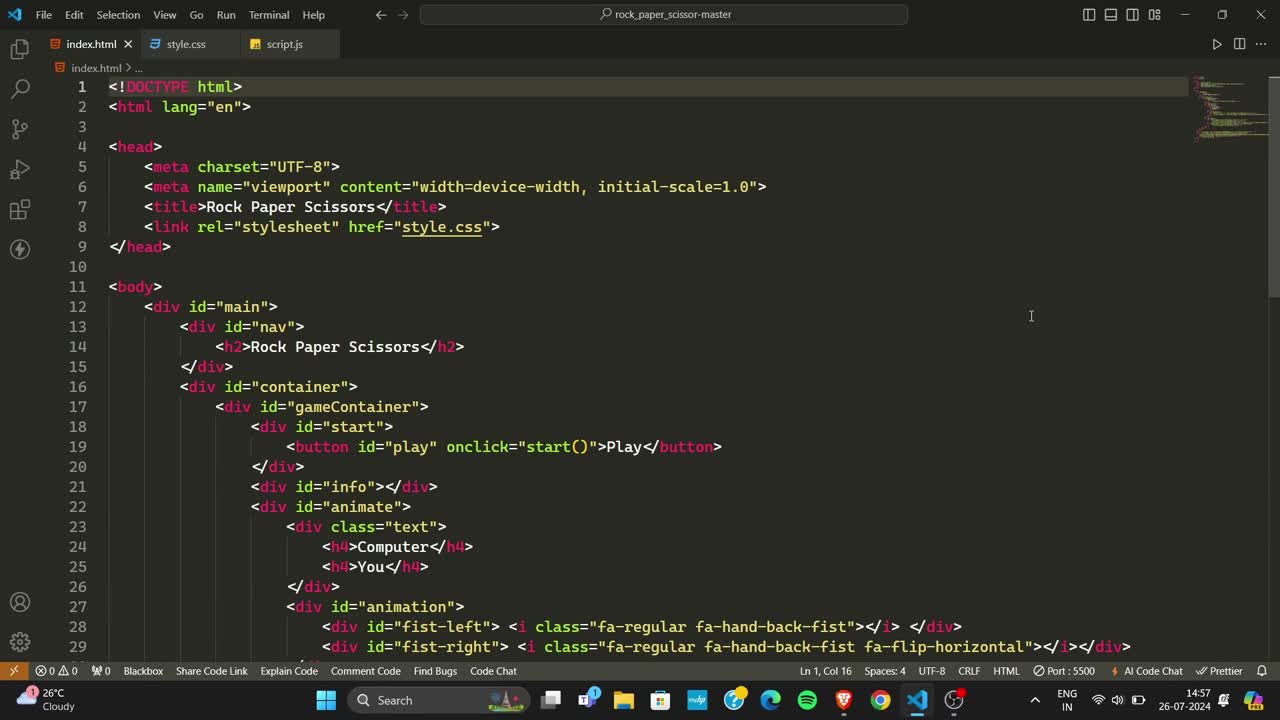Open AI Code Chat from status bar
Viewport: 1280px width, 720px height.
tap(1146, 671)
